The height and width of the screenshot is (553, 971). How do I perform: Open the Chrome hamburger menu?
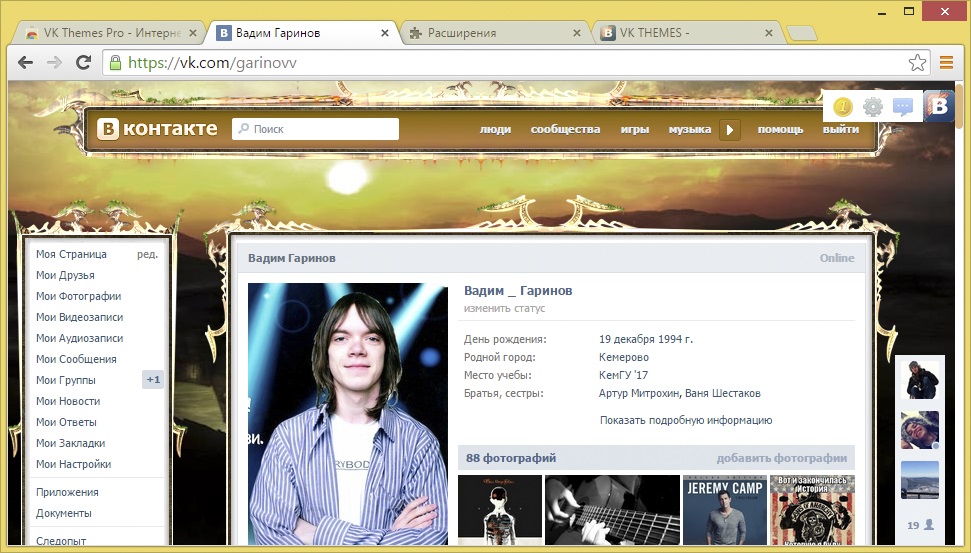coord(946,63)
